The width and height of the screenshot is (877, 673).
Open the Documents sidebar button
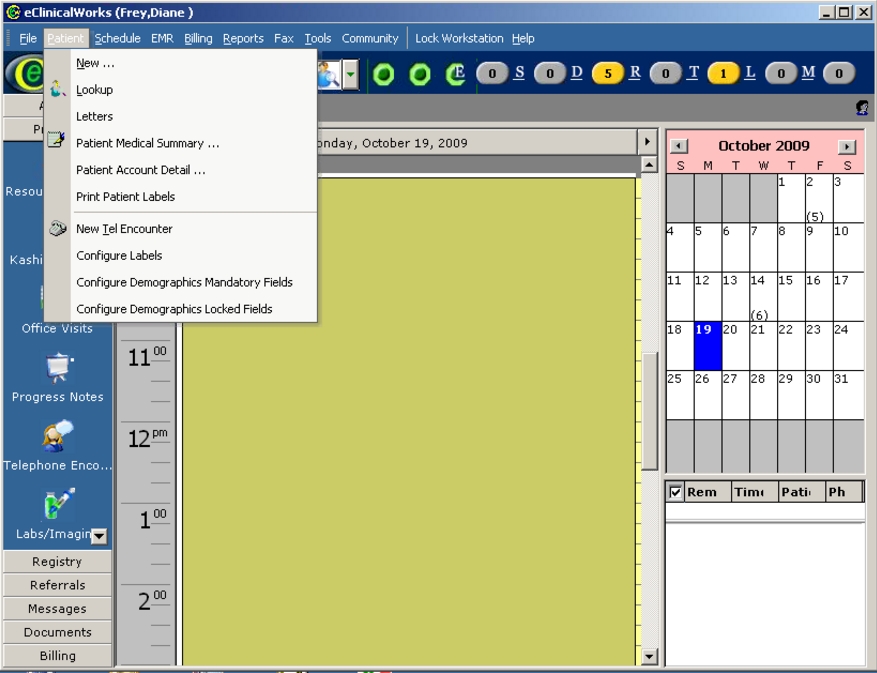(x=57, y=632)
